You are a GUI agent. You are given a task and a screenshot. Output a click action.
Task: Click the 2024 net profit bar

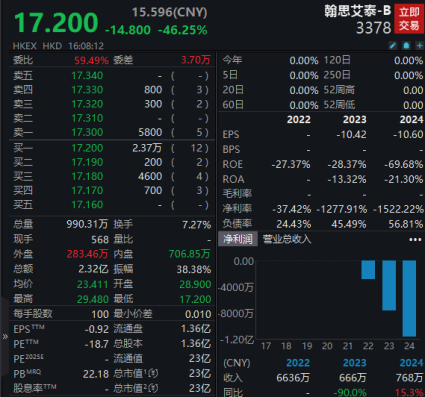coord(409,298)
